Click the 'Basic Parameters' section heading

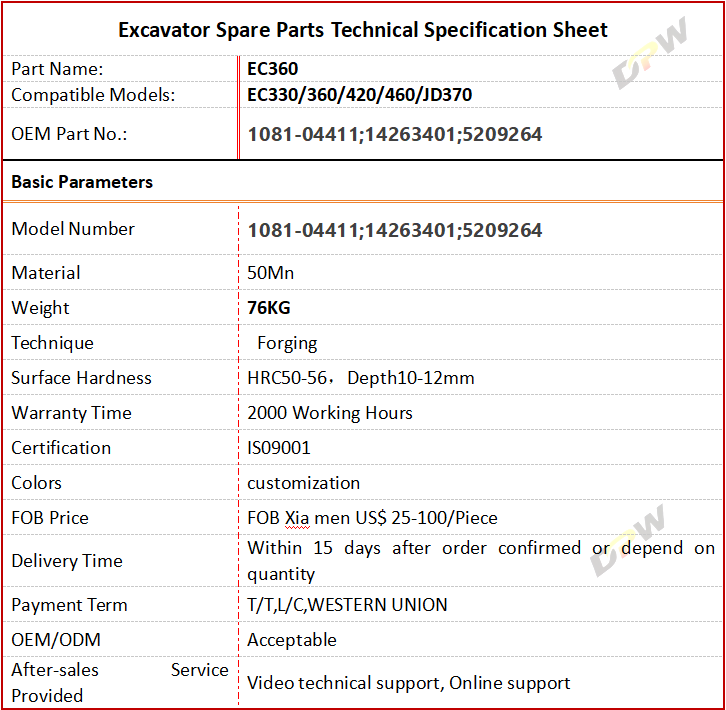pyautogui.click(x=82, y=182)
